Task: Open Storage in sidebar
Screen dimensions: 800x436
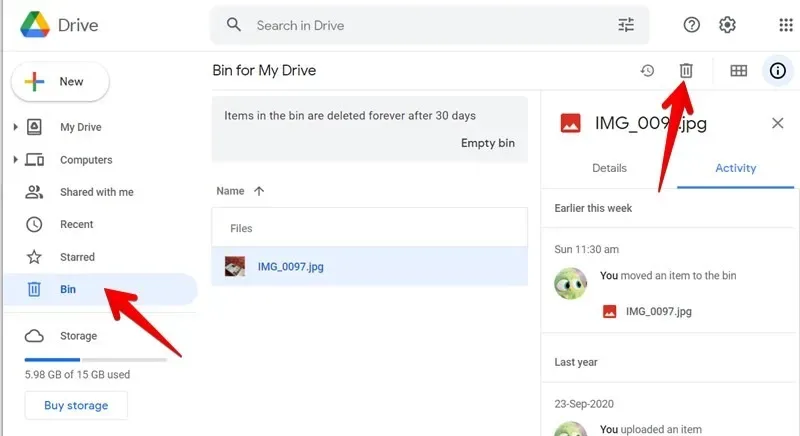Action: tap(79, 336)
